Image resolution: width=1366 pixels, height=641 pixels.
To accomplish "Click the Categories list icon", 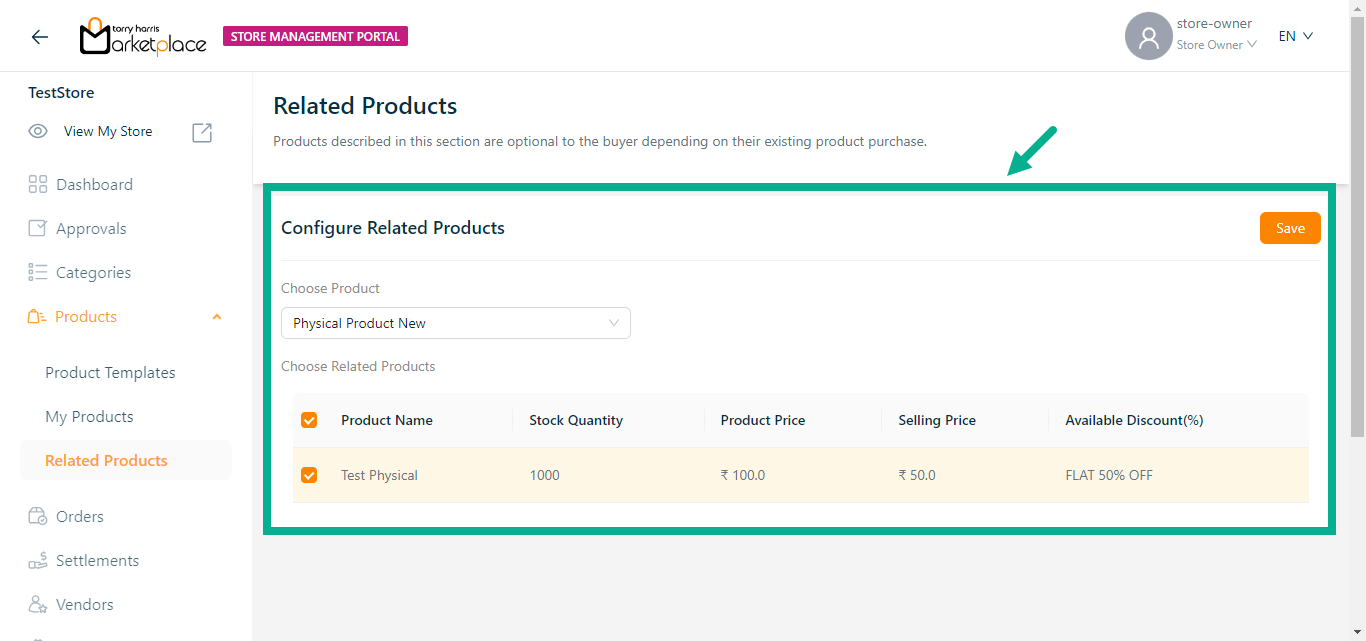I will [38, 272].
